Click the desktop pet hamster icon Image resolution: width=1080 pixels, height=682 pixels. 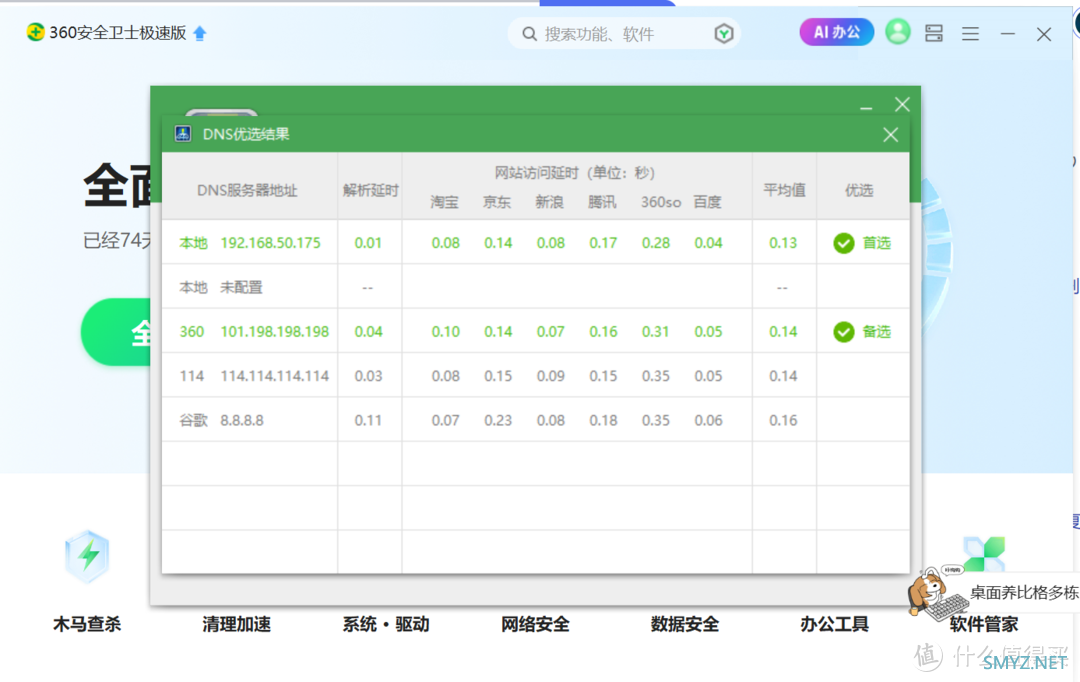pyautogui.click(x=937, y=593)
